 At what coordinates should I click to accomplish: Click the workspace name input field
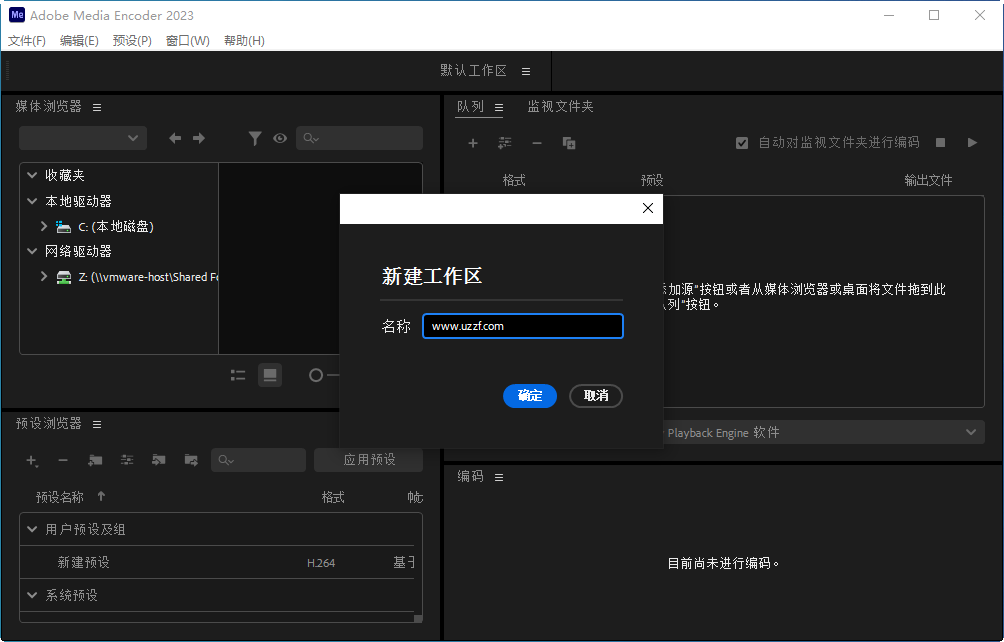(522, 326)
